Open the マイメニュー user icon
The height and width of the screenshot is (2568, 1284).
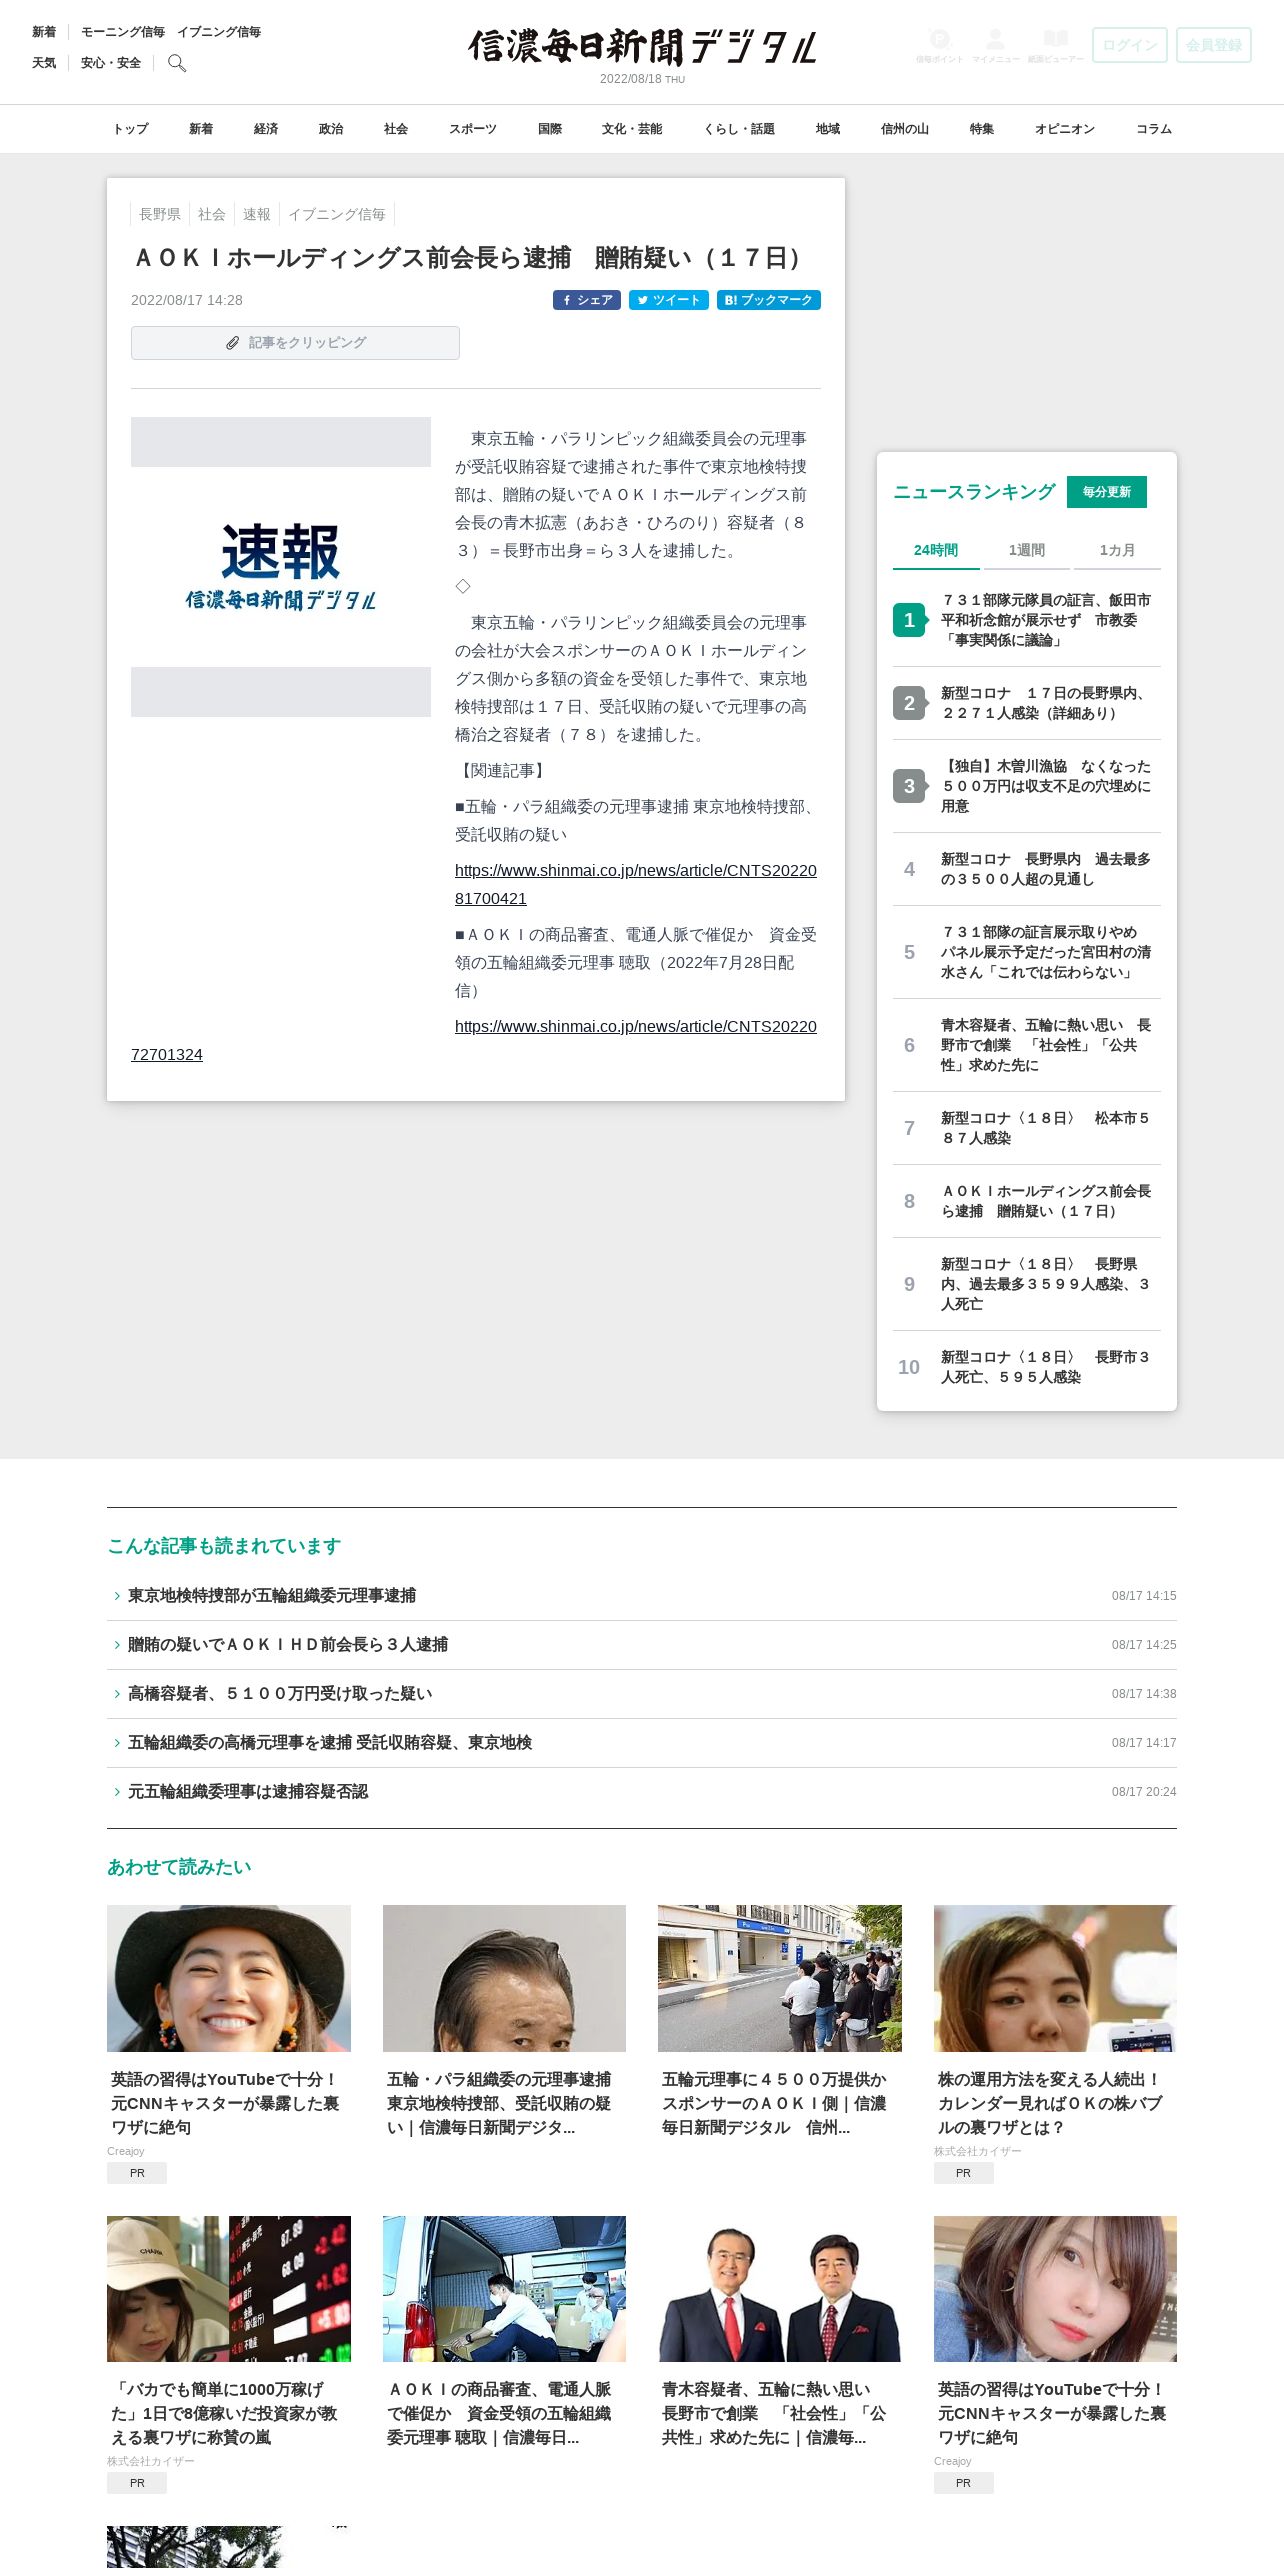995,45
